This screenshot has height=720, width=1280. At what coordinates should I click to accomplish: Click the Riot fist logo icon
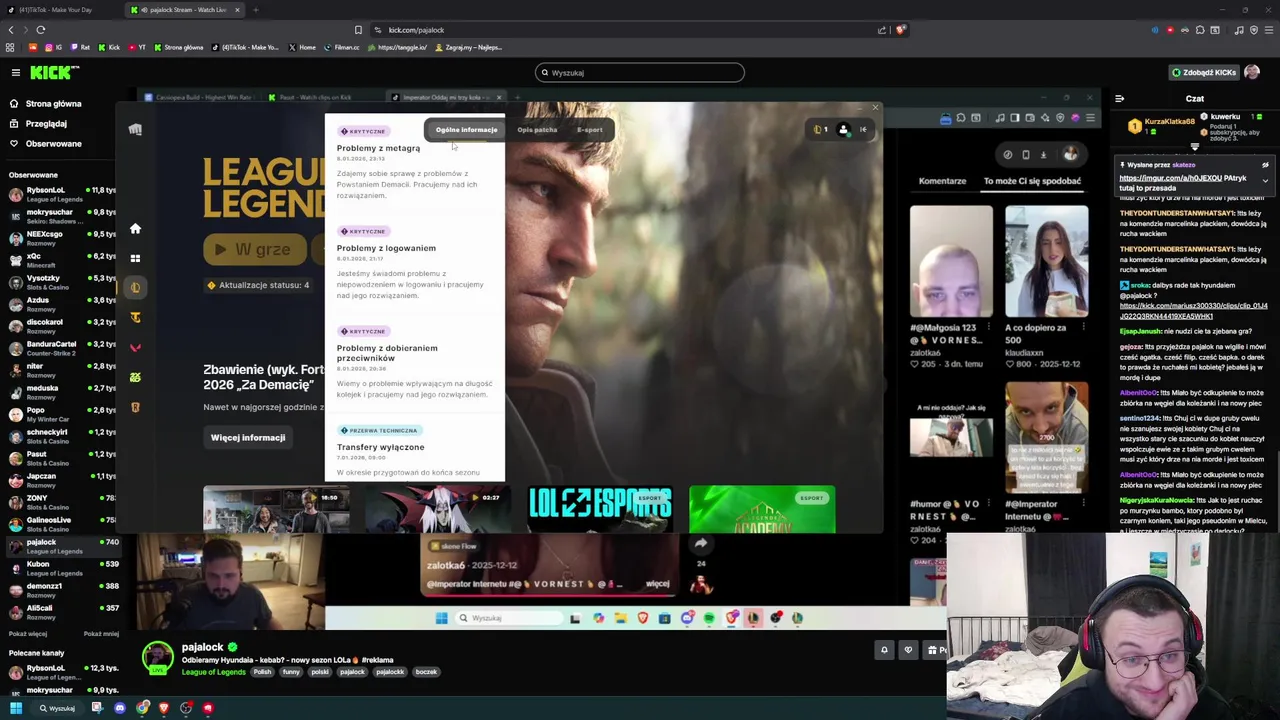(x=135, y=129)
